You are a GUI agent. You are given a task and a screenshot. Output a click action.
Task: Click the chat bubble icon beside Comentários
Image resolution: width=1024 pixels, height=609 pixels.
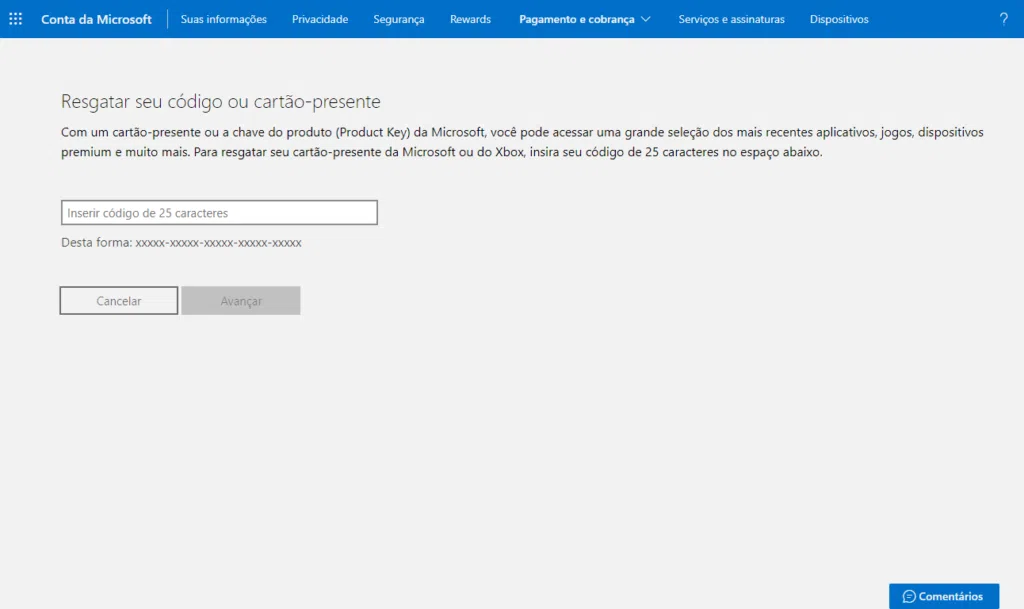click(x=908, y=597)
